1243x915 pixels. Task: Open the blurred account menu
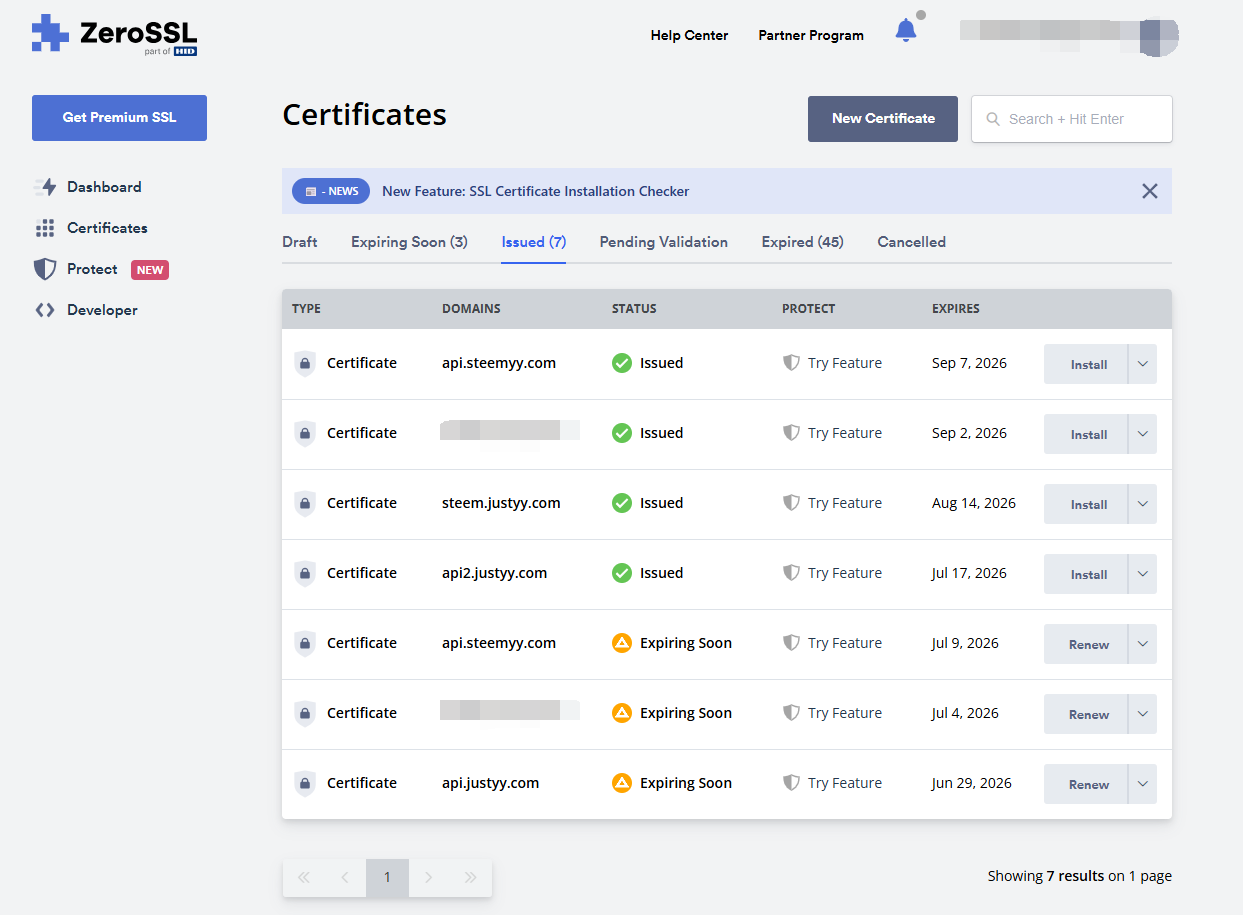coord(1069,35)
